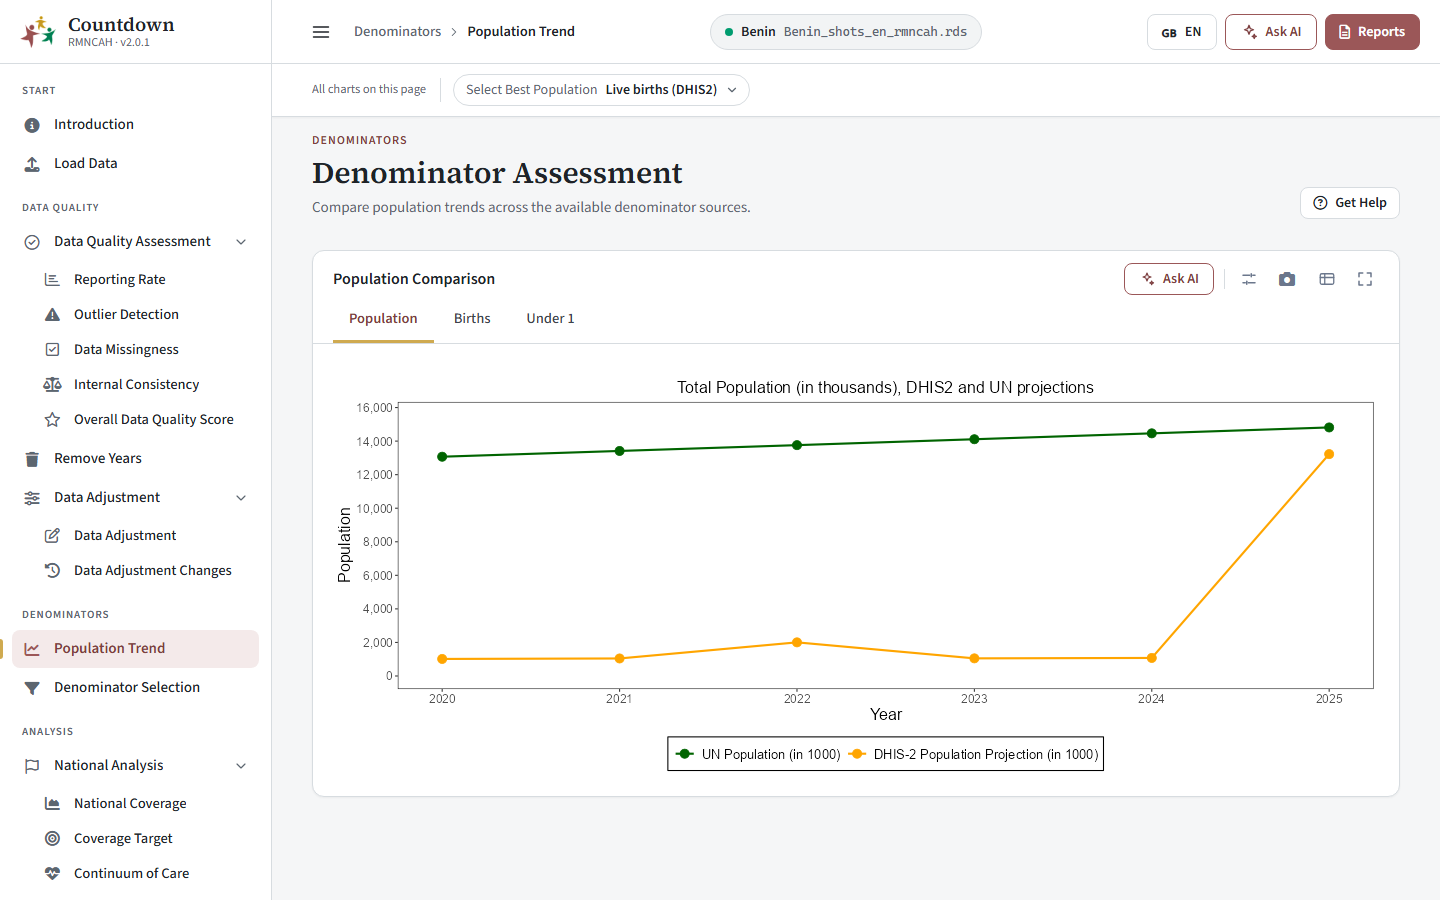Click the Countdown logo
This screenshot has height=900, width=1440.
pyautogui.click(x=38, y=32)
